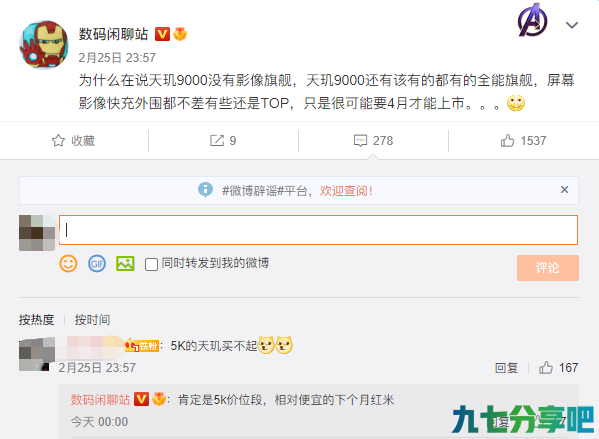Open the Iron Man avatar of 数码闲聊站
The height and width of the screenshot is (439, 599).
(x=44, y=45)
